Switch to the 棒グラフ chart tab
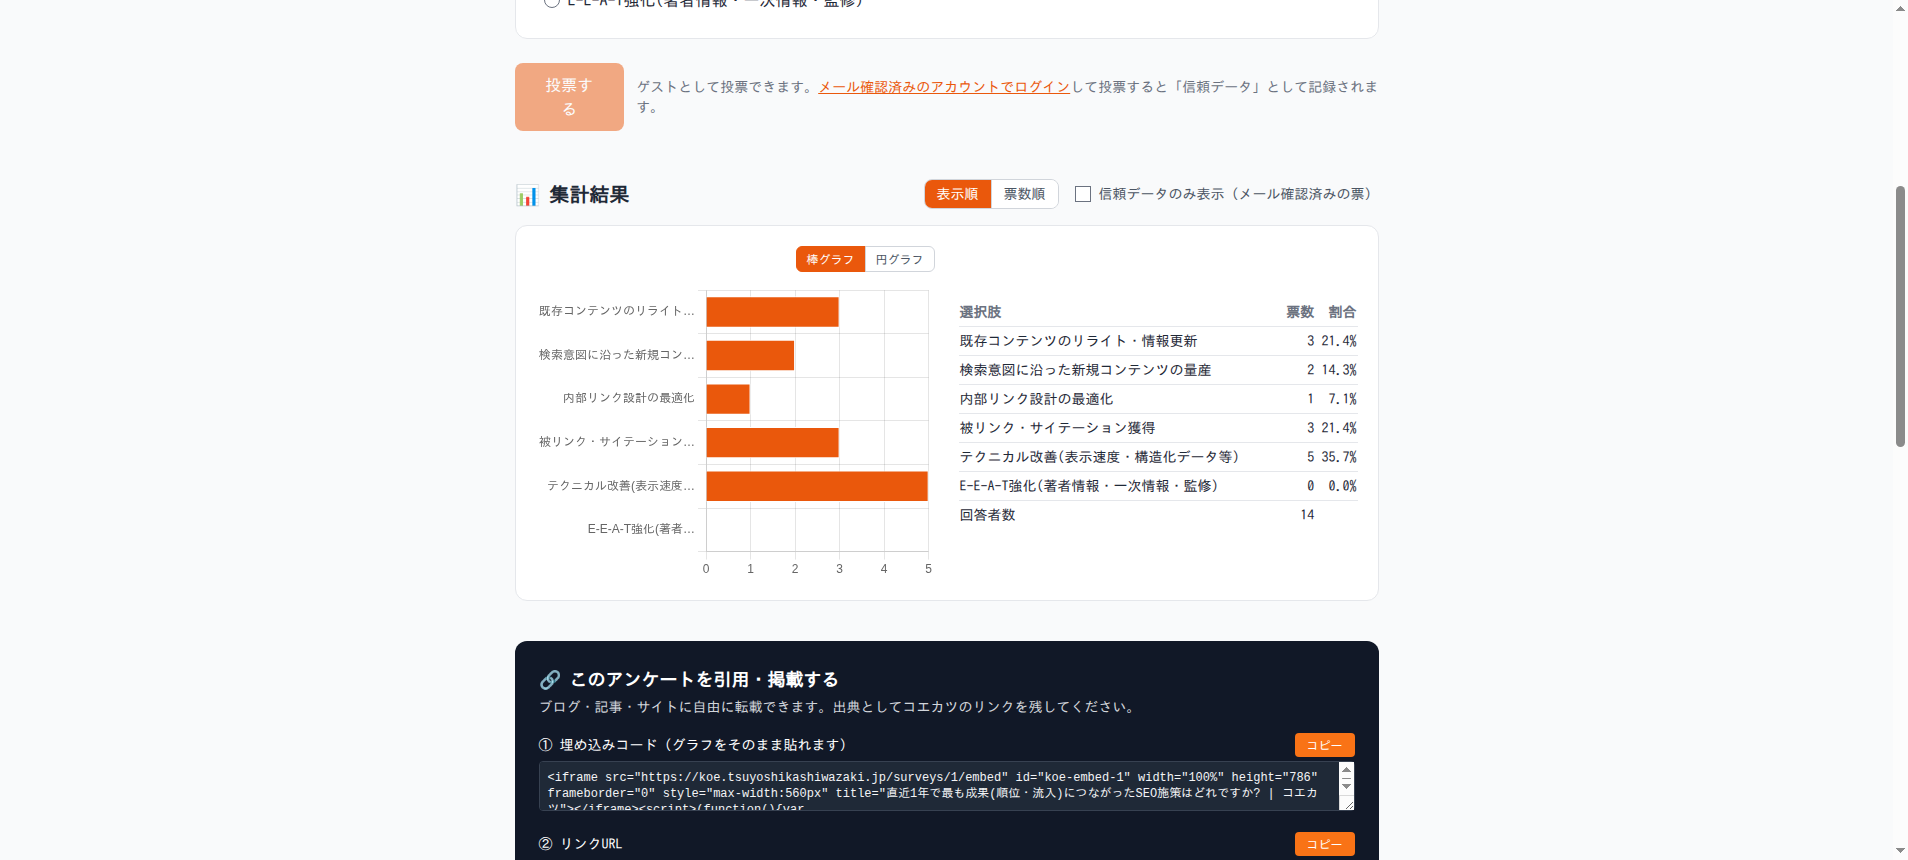The width and height of the screenshot is (1908, 860). coord(830,259)
